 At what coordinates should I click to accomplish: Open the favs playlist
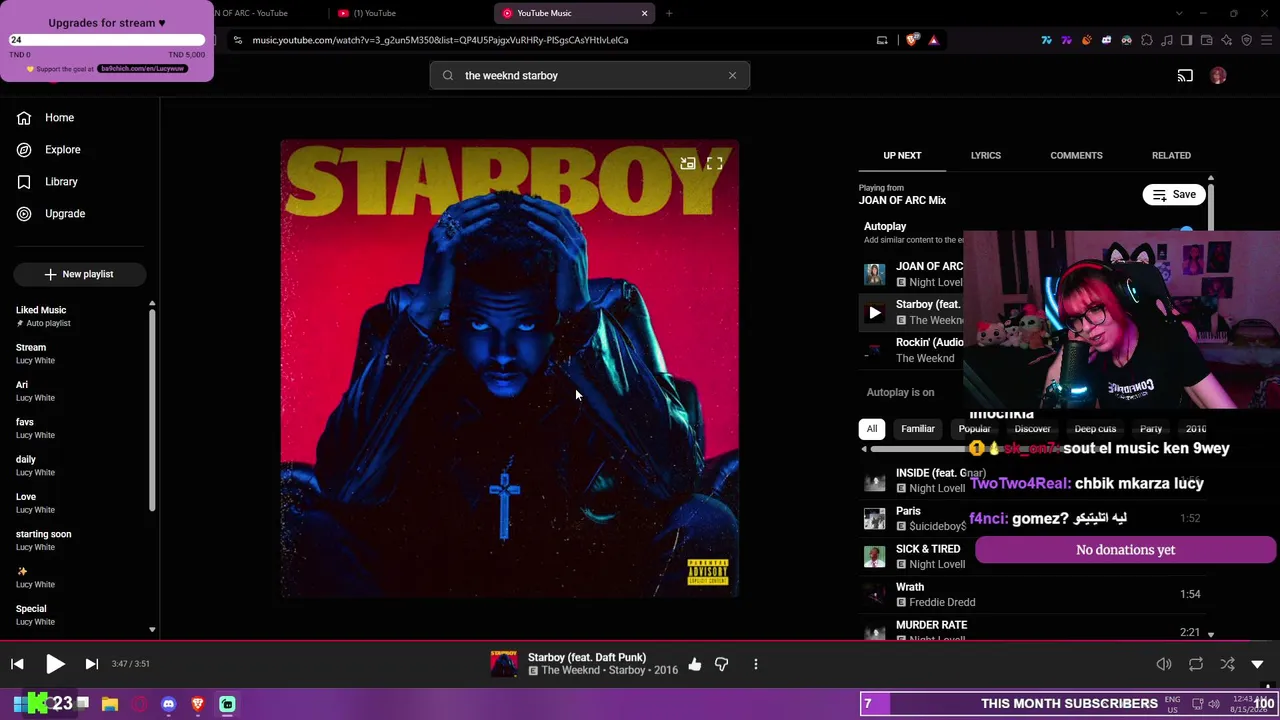35,428
